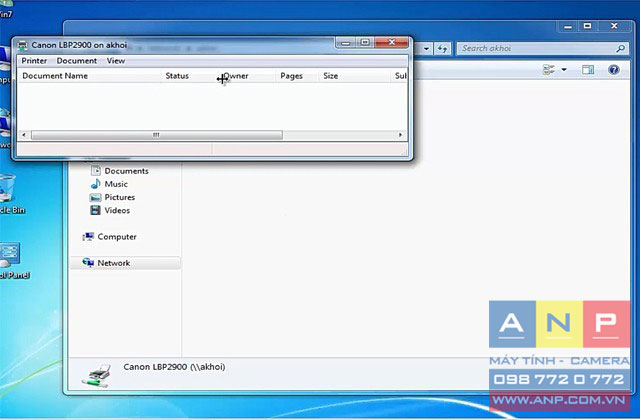This screenshot has height=420, width=640.
Task: Maximize the Explorer window
Action: click(x=587, y=27)
